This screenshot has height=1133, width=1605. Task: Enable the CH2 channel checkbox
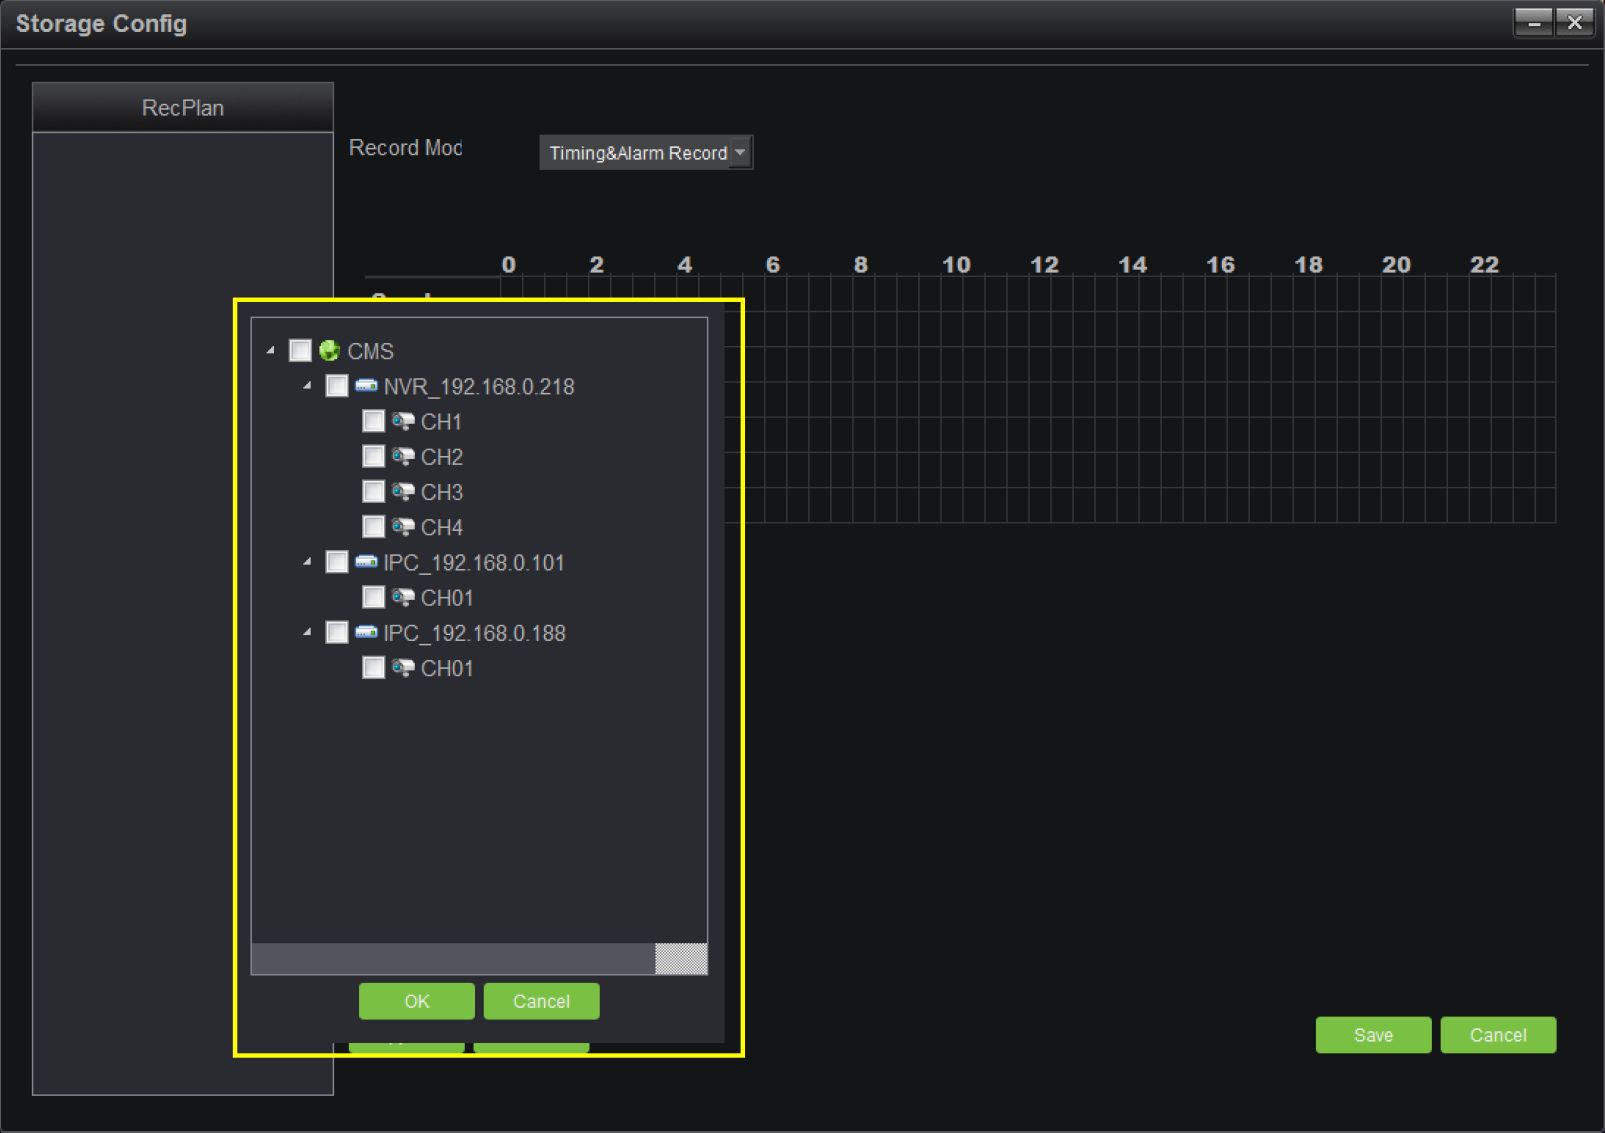pos(373,457)
